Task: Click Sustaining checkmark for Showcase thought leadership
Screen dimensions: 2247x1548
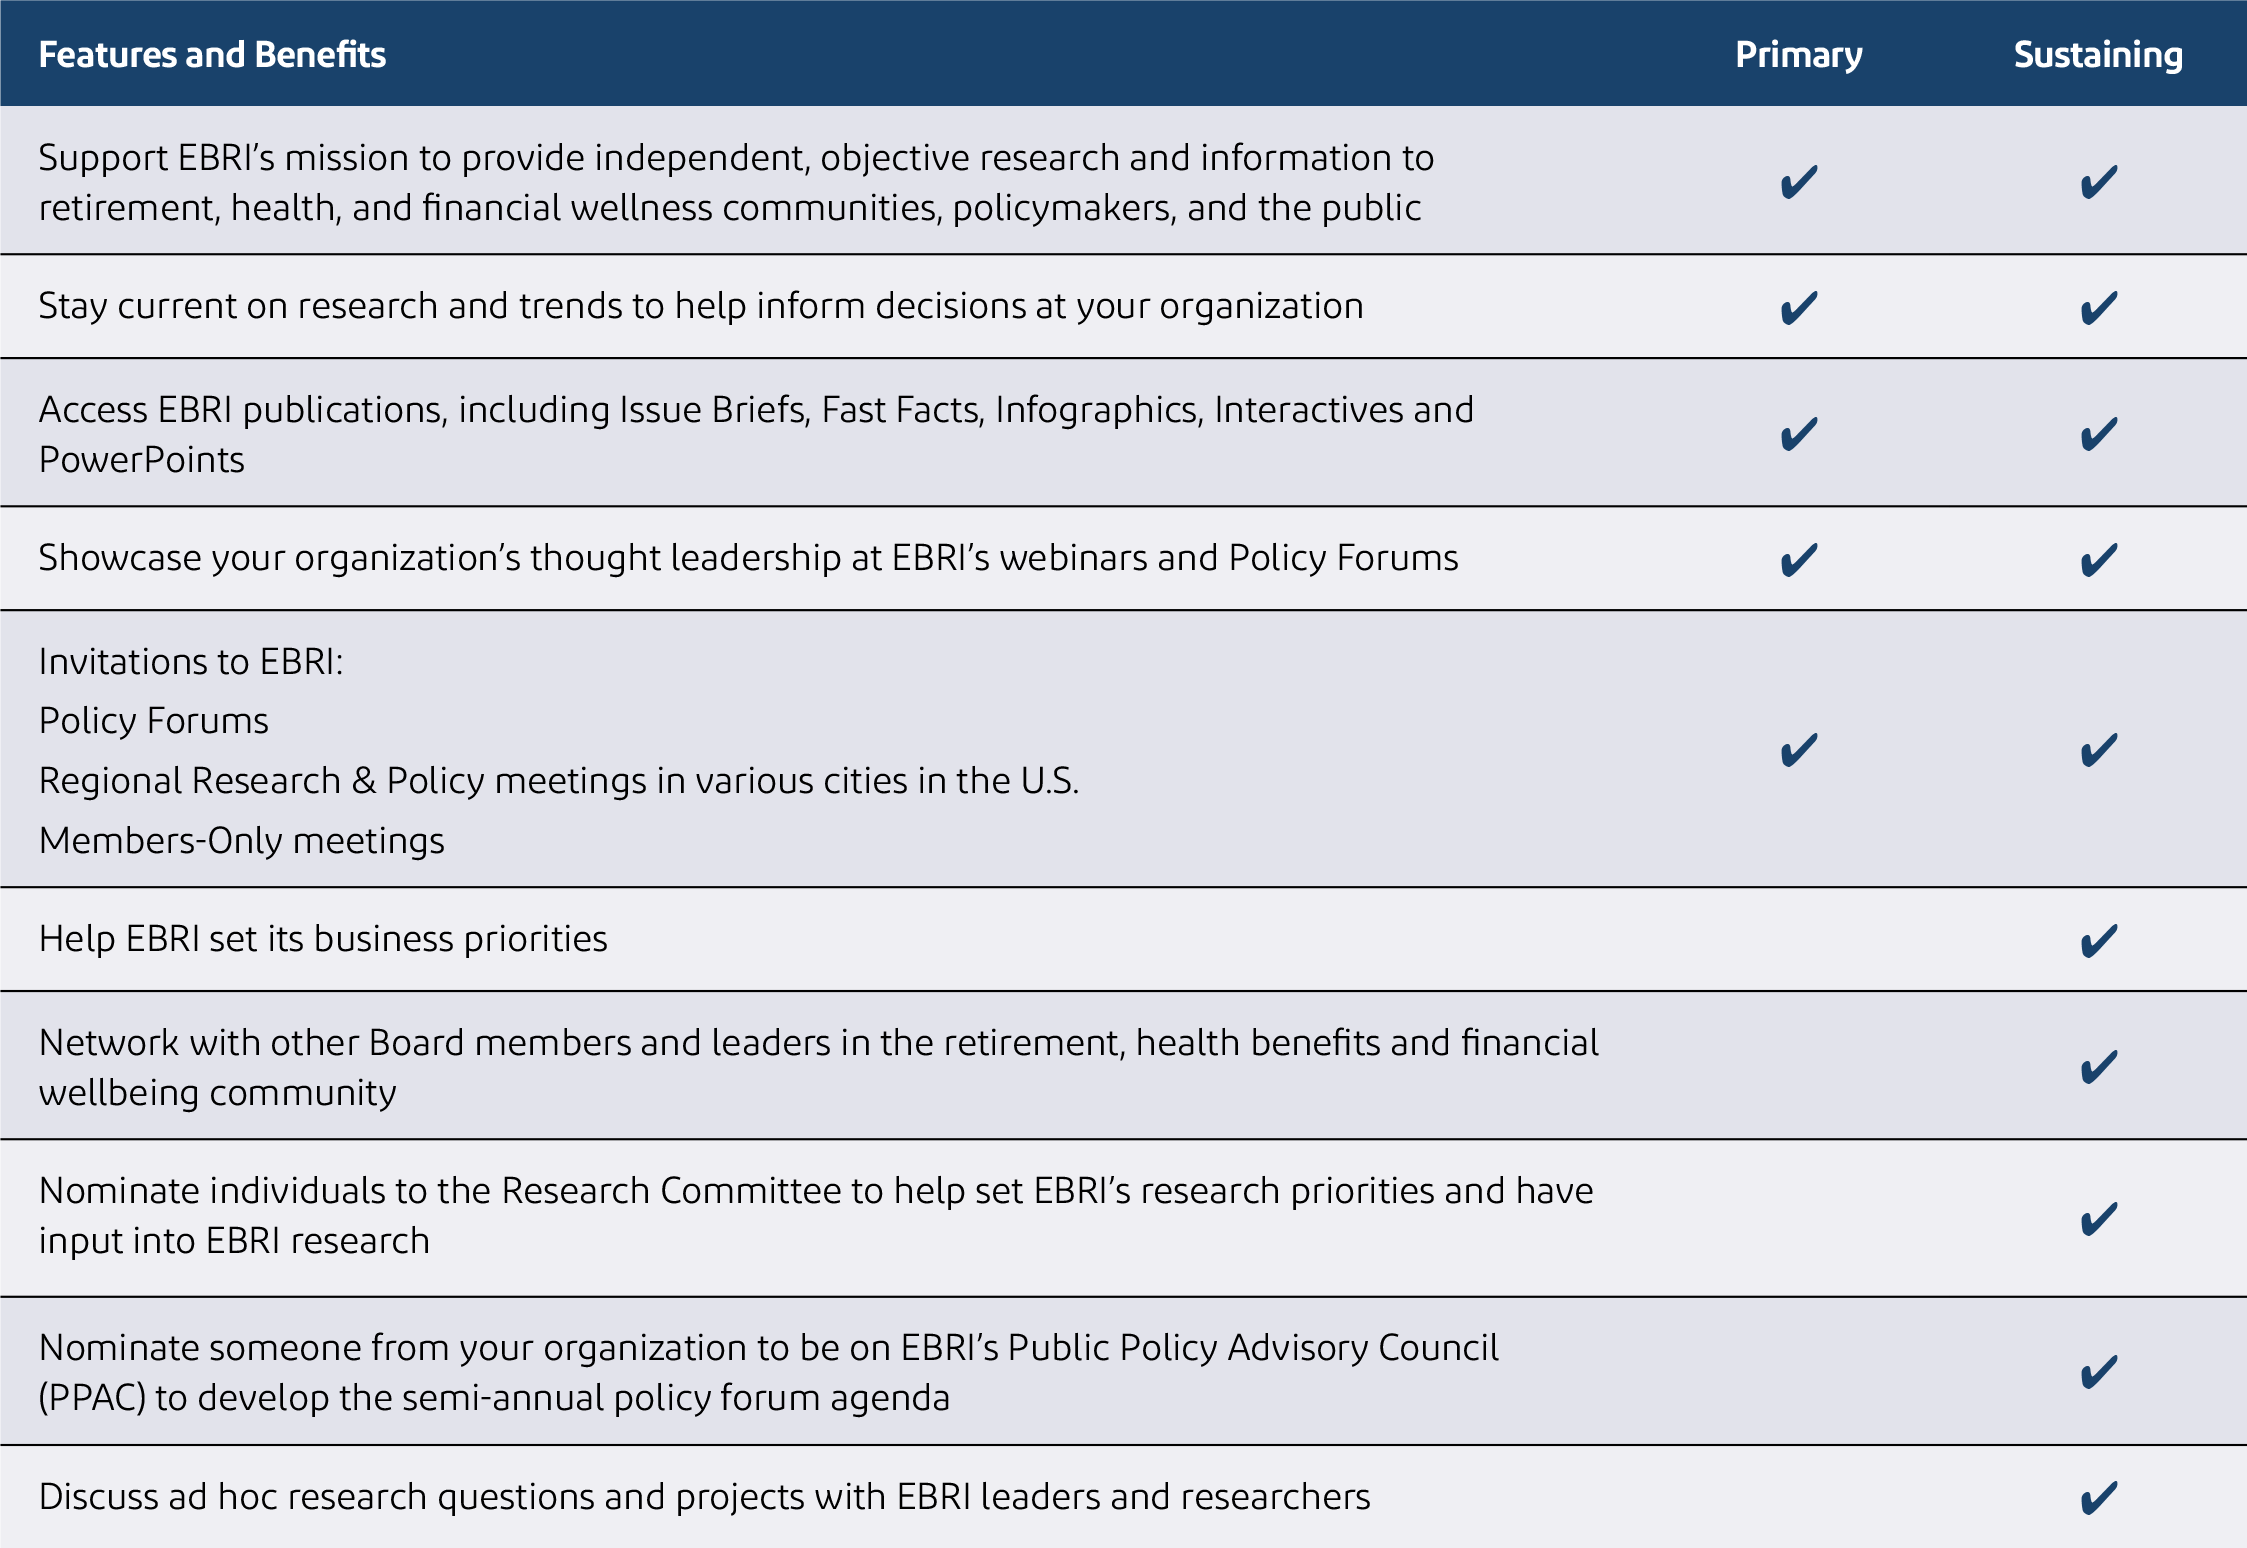Action: pos(2098,559)
